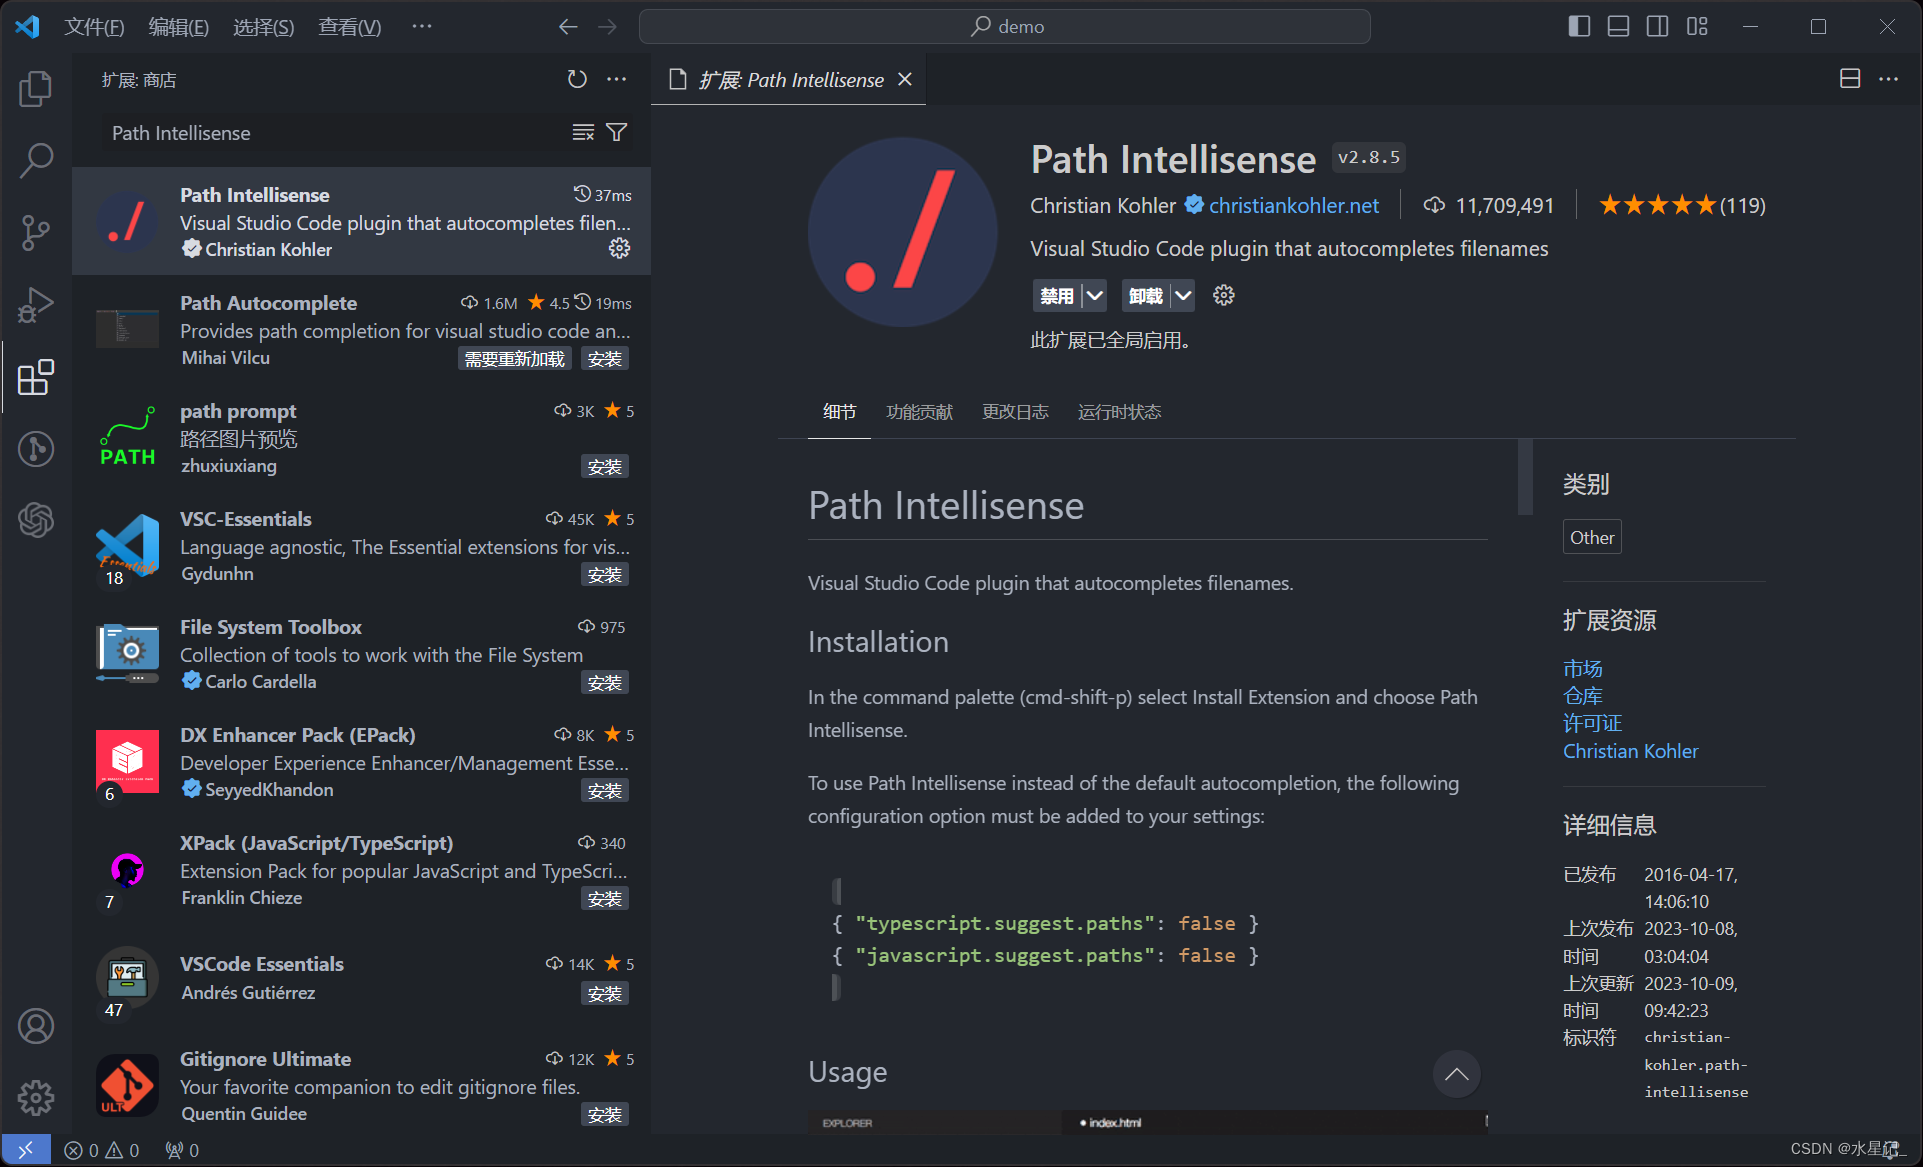This screenshot has height=1167, width=1923.
Task: Open the christiankohler.net publisher link
Action: click(x=1294, y=205)
